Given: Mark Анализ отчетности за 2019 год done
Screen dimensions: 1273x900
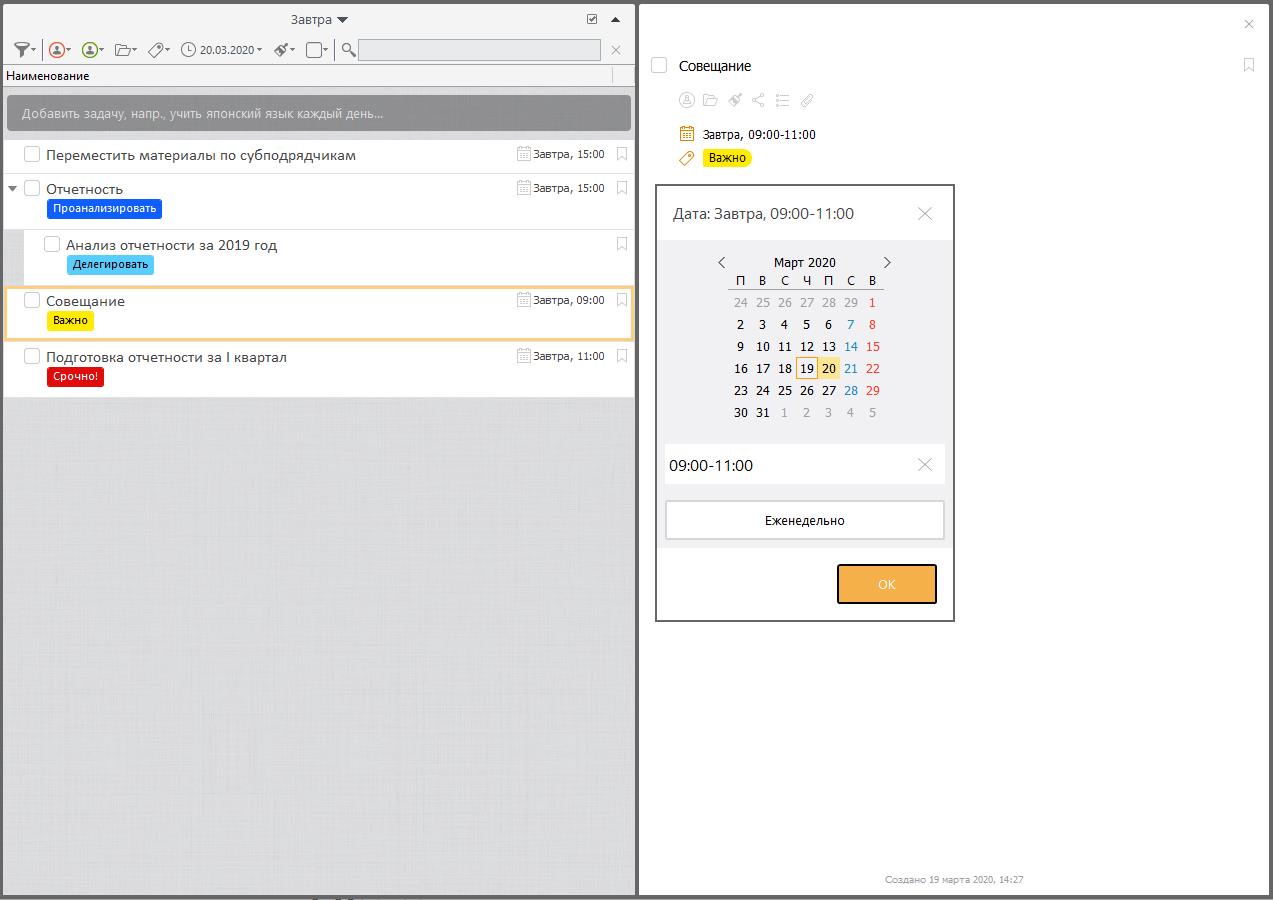Looking at the screenshot, I should (x=52, y=245).
